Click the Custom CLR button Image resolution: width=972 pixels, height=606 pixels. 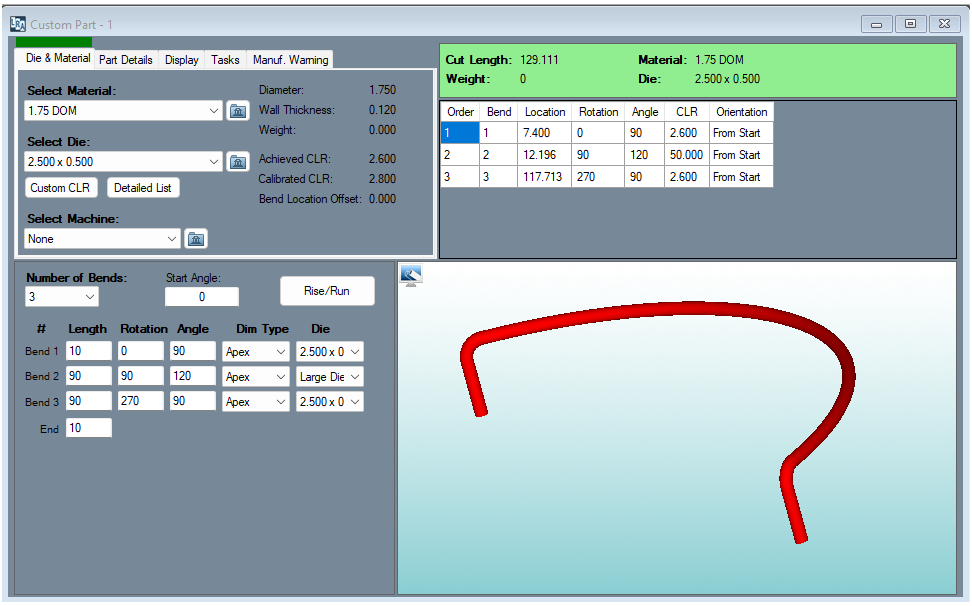pyautogui.click(x=61, y=188)
